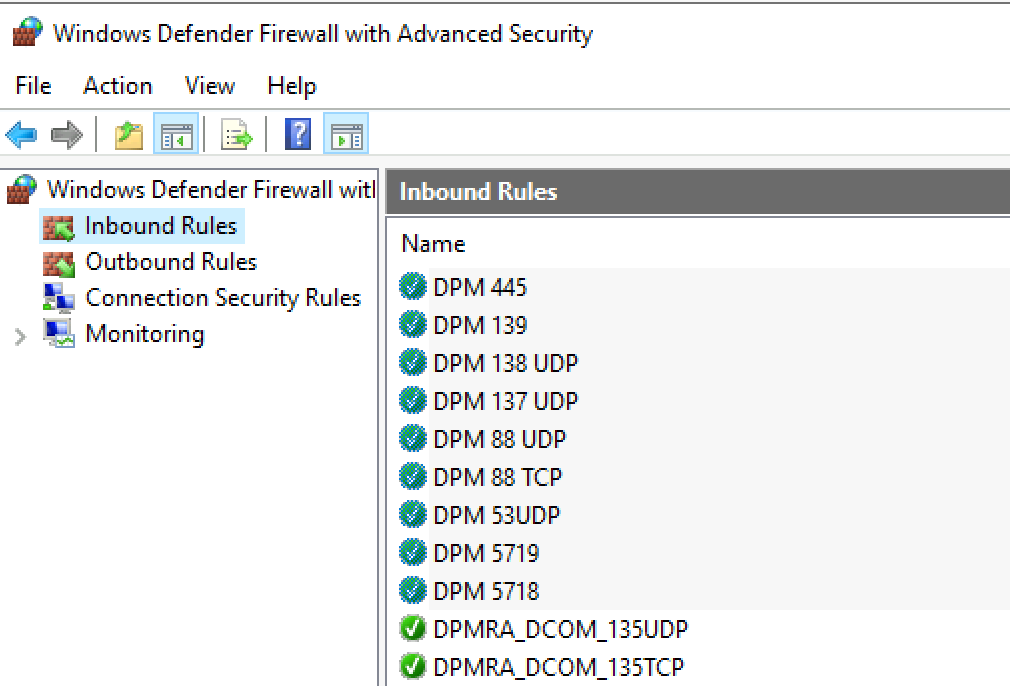Click the firewall icon in the title bar
The height and width of the screenshot is (686, 1010).
point(27,32)
